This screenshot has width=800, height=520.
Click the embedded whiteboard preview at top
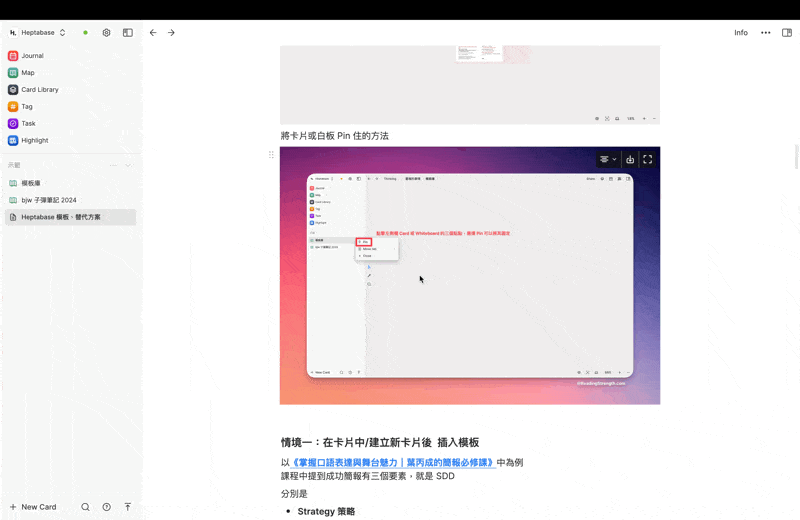point(470,85)
